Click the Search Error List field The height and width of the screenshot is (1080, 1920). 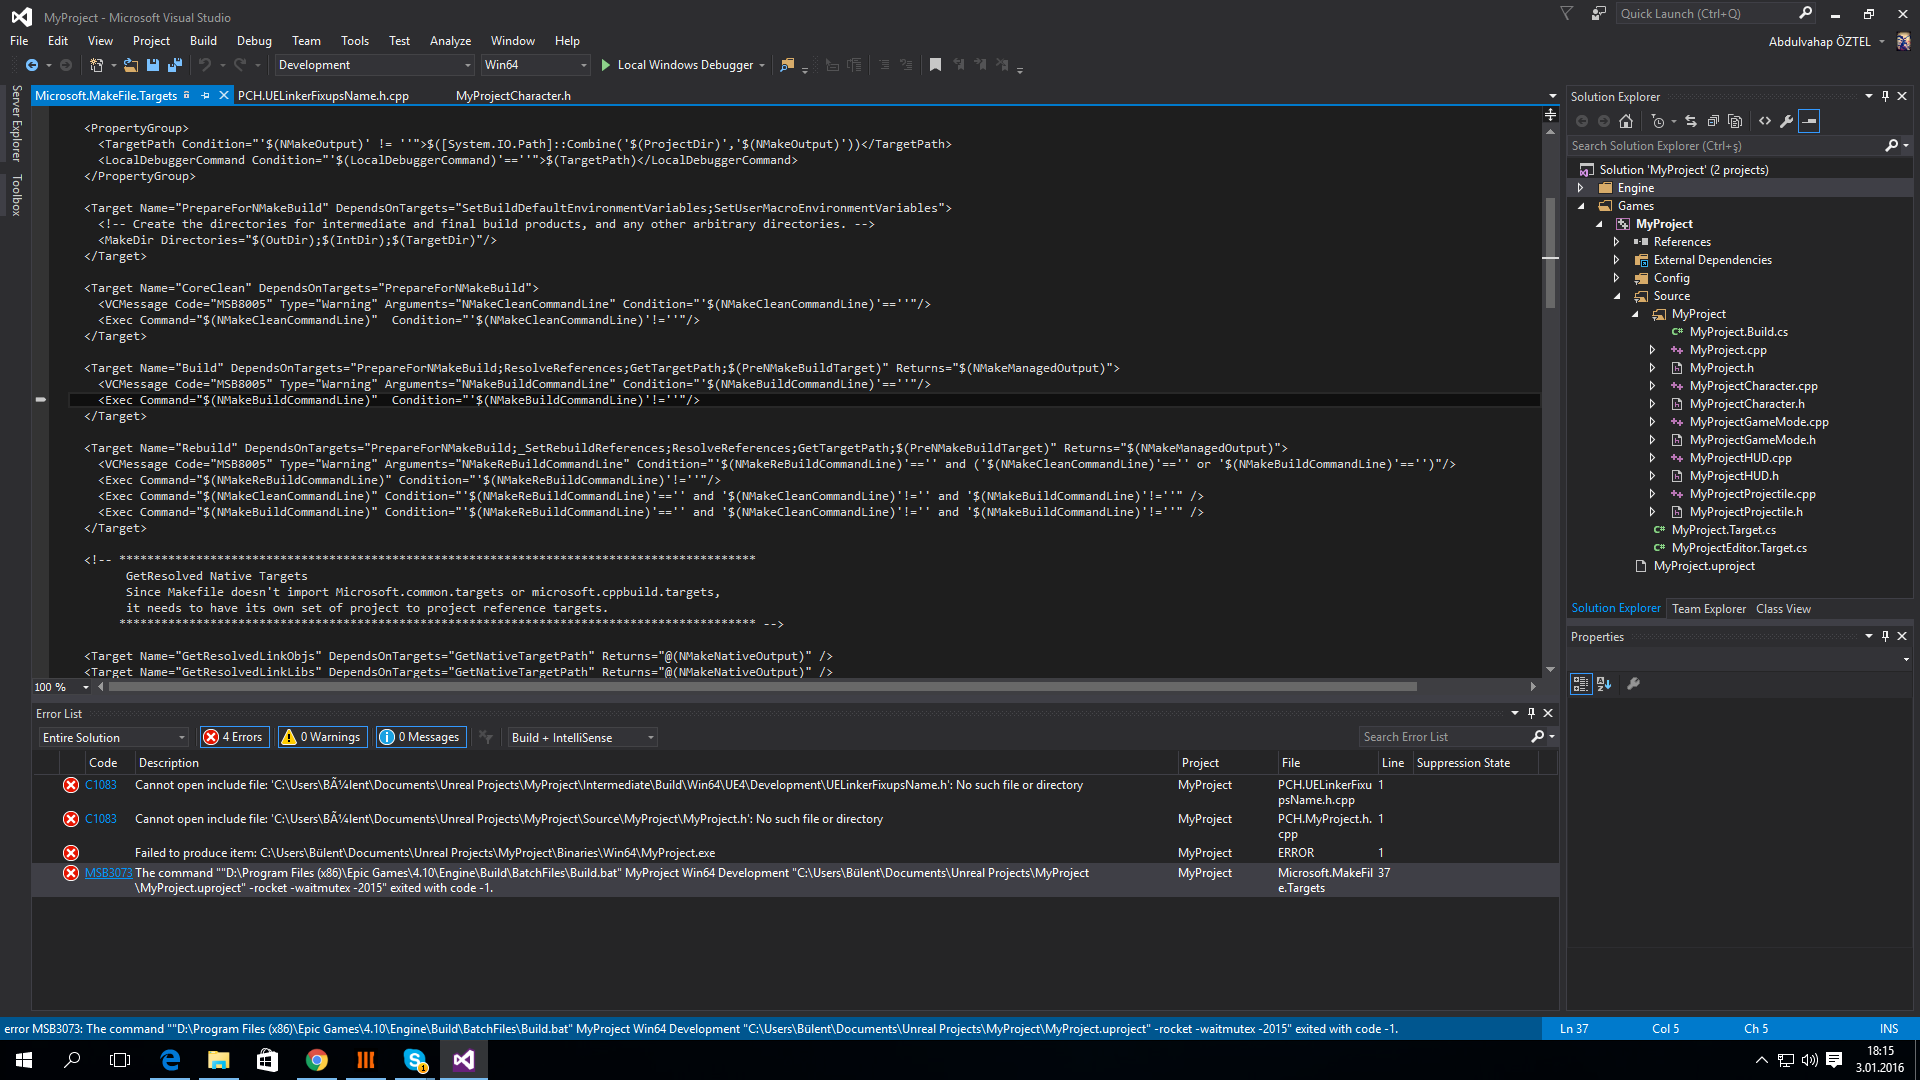tap(1444, 737)
